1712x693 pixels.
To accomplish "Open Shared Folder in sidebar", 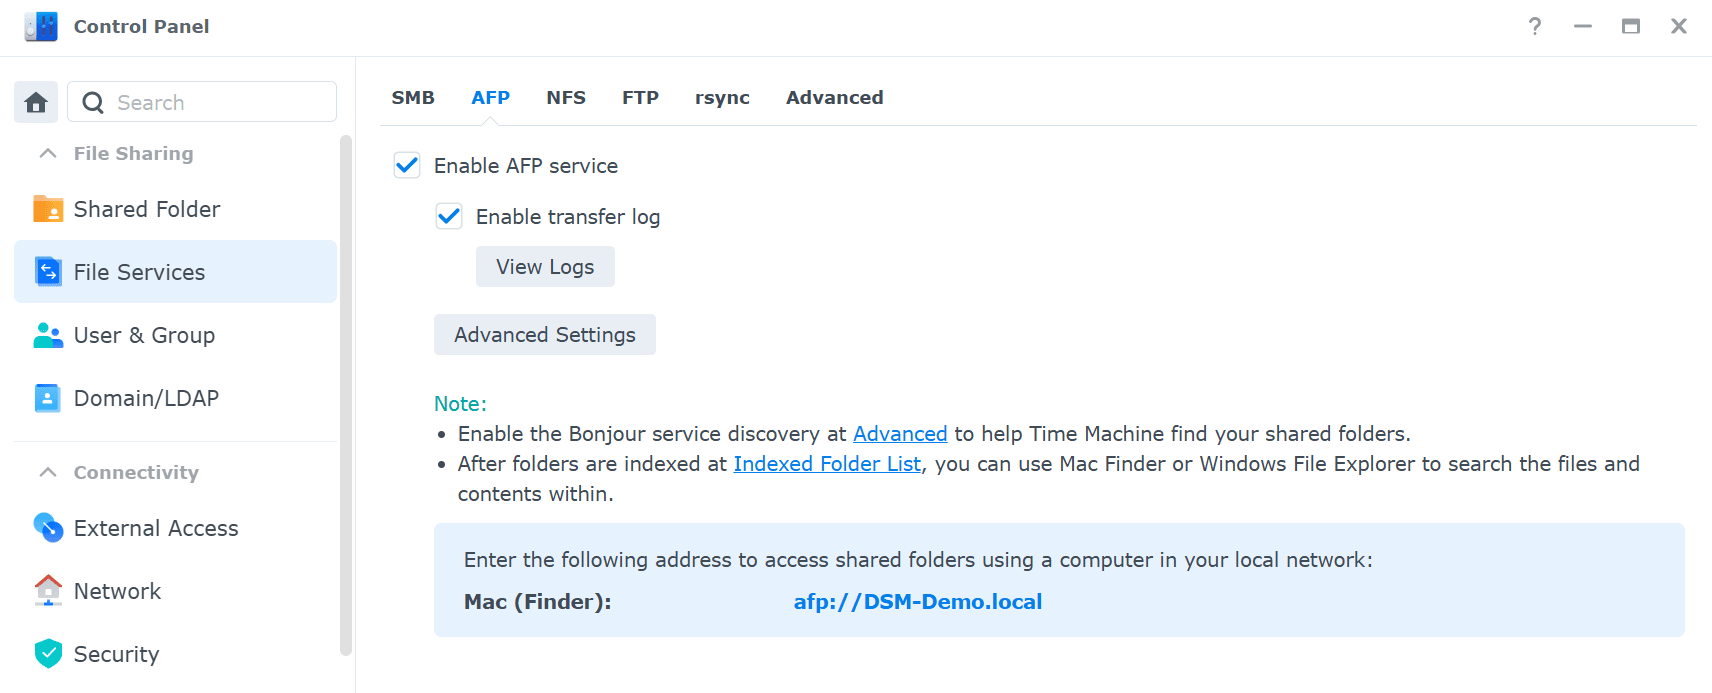I will pyautogui.click(x=175, y=209).
